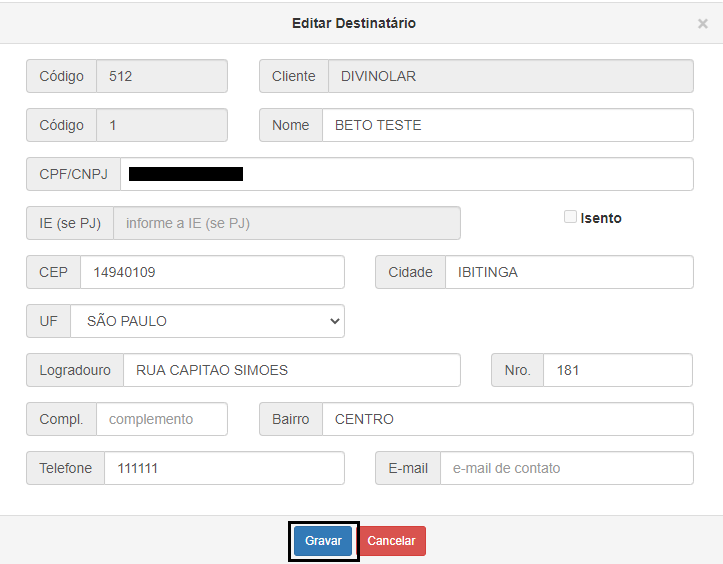Click the Isento label text

(601, 218)
